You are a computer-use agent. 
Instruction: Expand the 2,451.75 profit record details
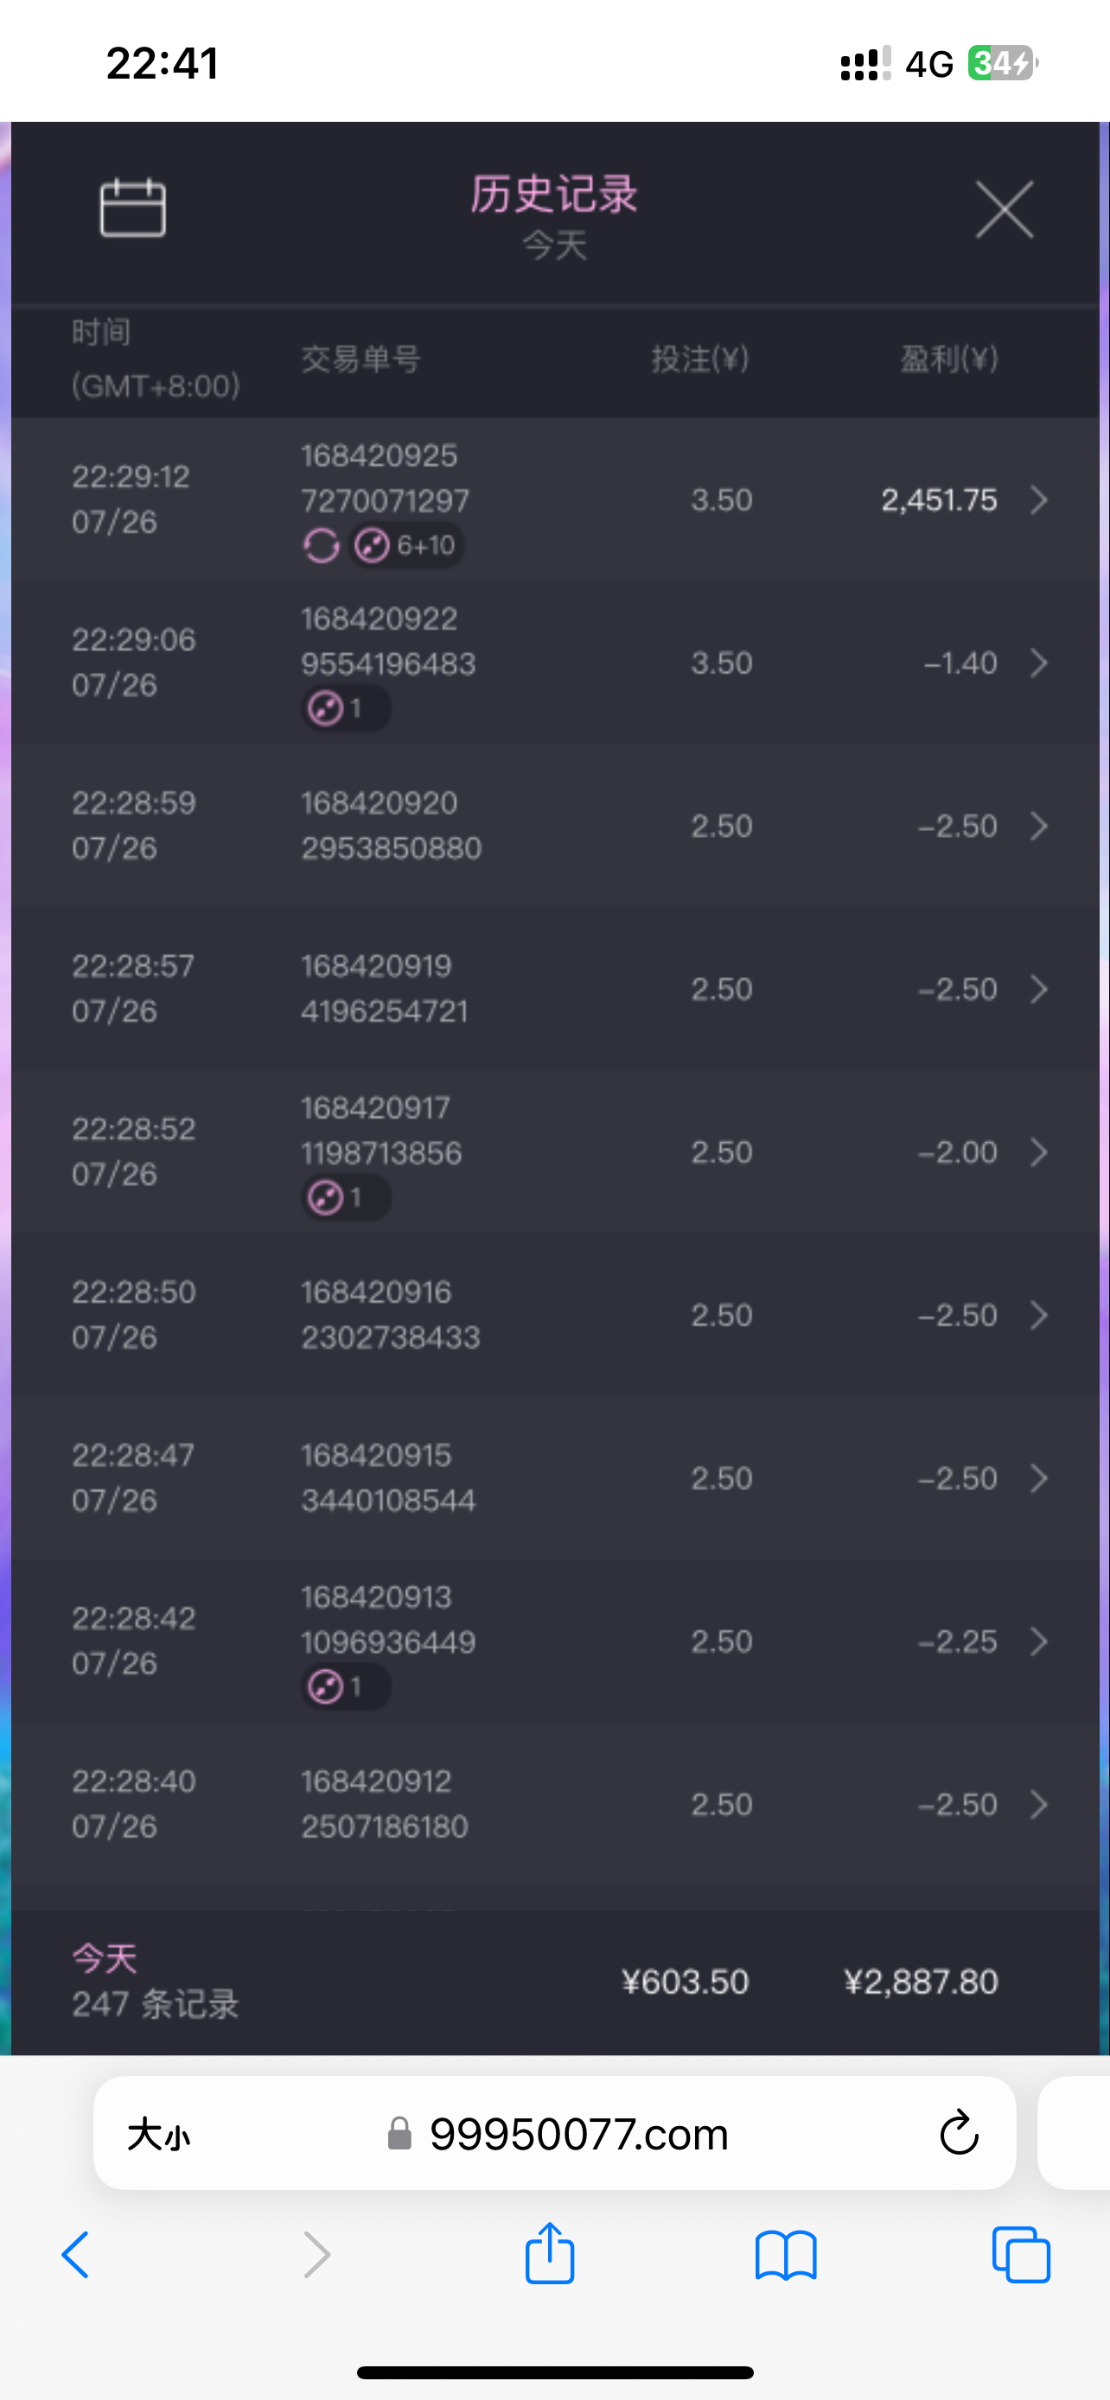click(x=1039, y=500)
